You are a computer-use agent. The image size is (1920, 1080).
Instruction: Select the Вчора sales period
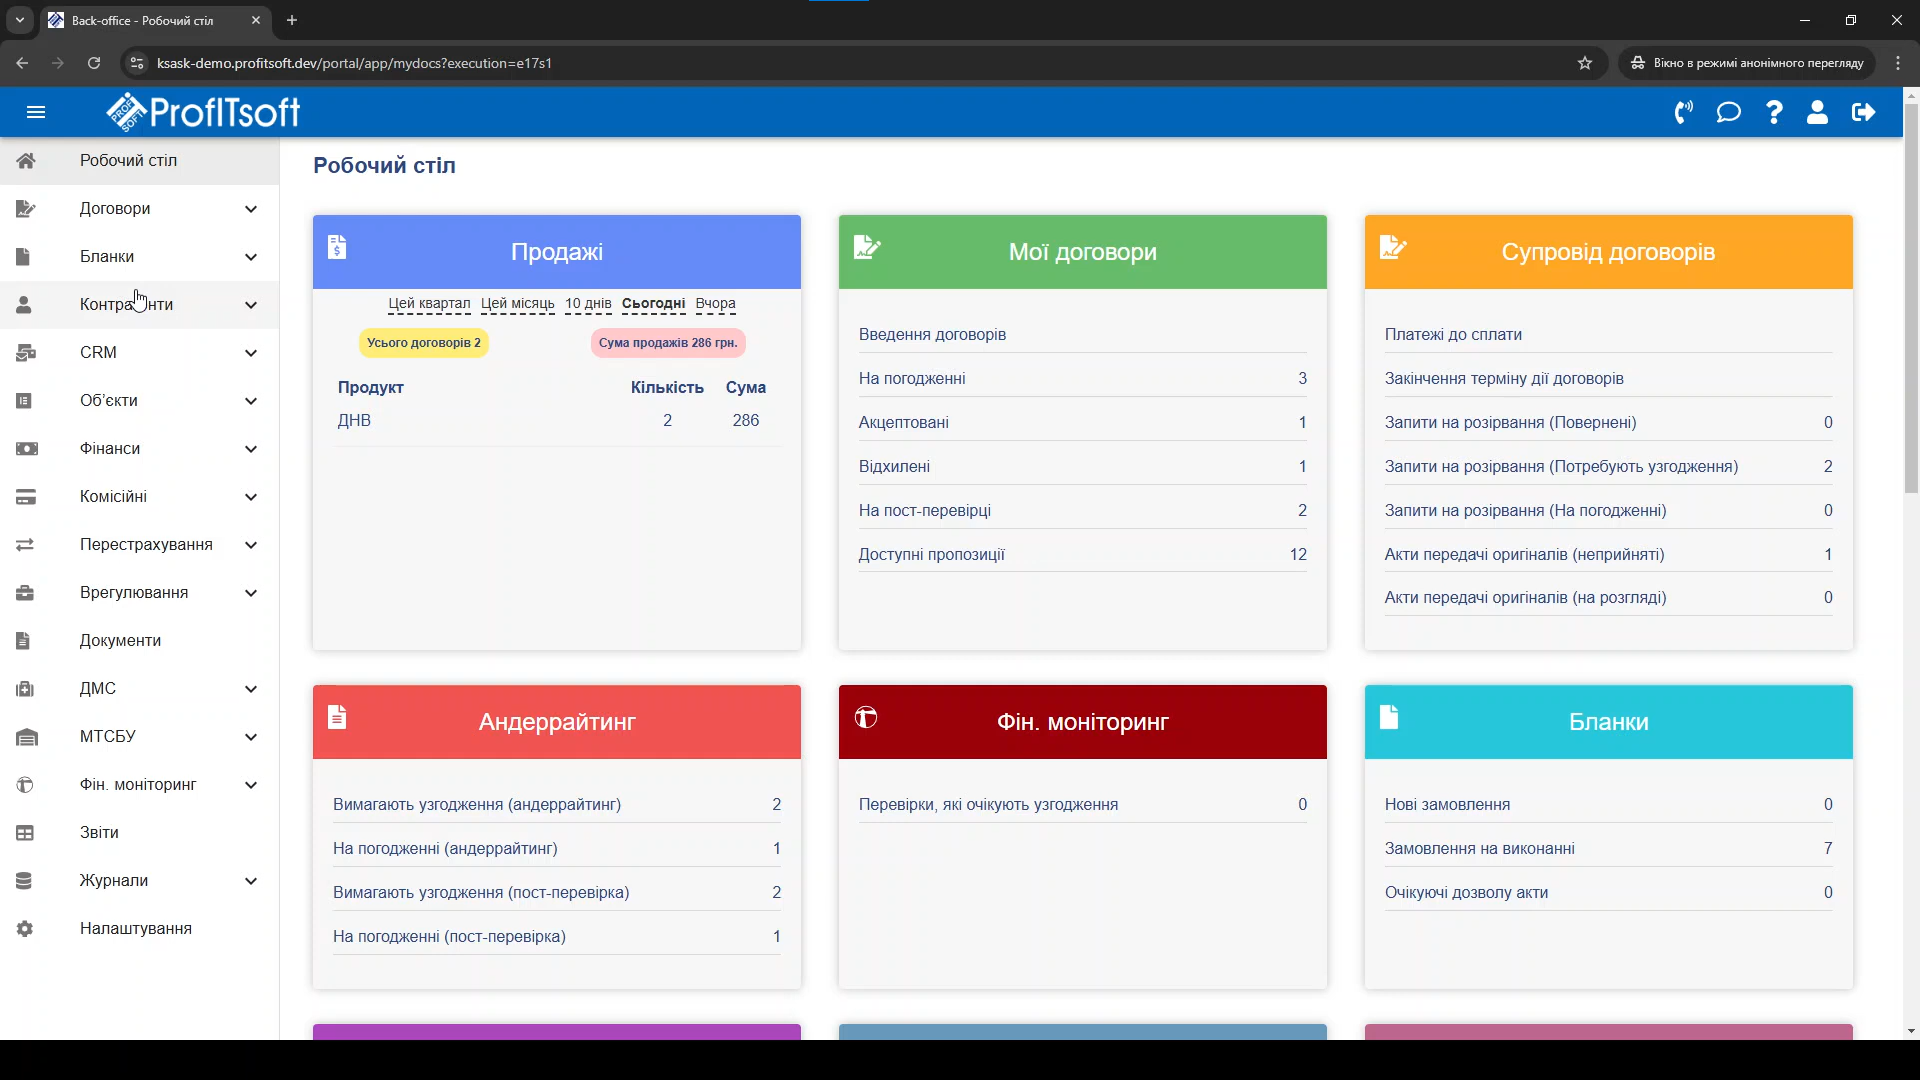pos(715,304)
